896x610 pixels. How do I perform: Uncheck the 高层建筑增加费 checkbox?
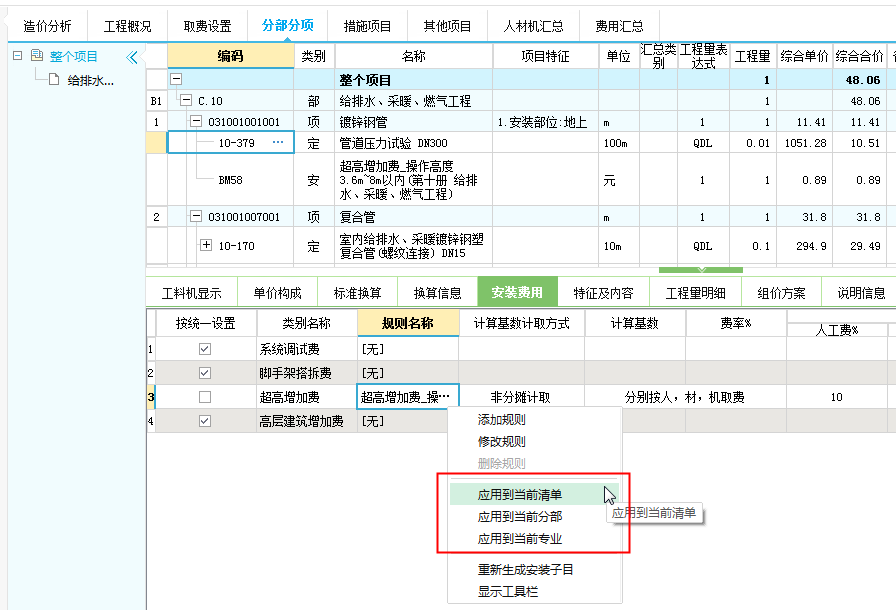click(205, 421)
